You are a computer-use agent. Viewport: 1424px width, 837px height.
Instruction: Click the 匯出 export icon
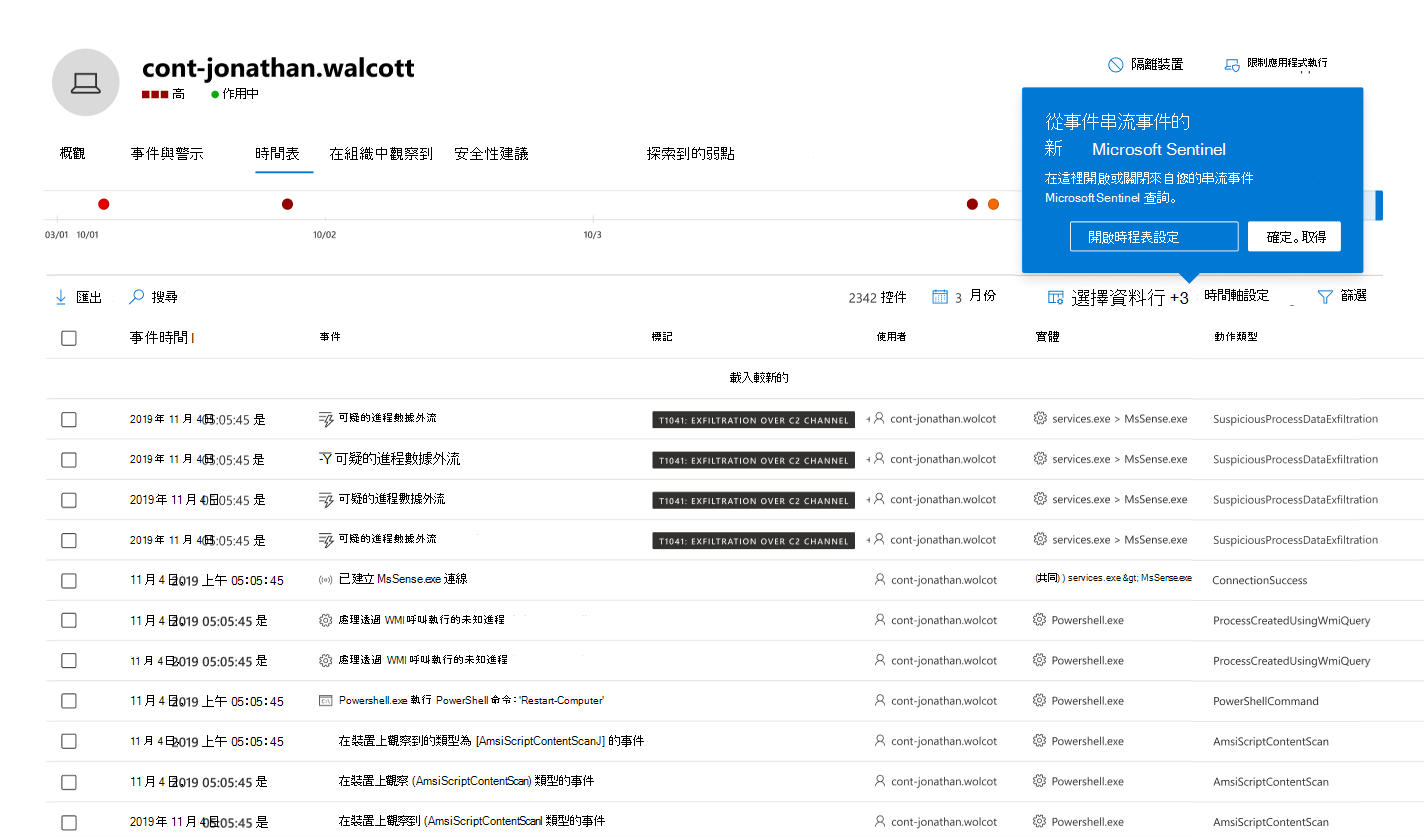click(62, 296)
